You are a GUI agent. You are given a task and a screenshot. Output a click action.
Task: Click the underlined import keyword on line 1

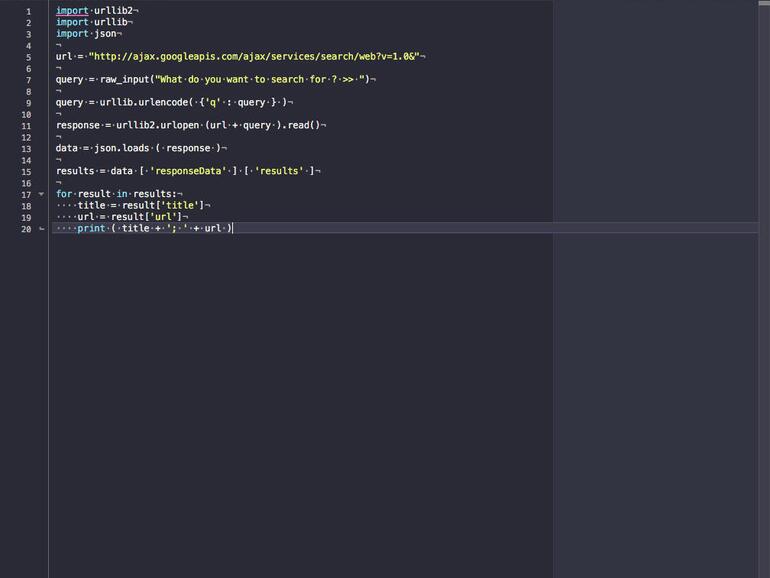pos(72,11)
